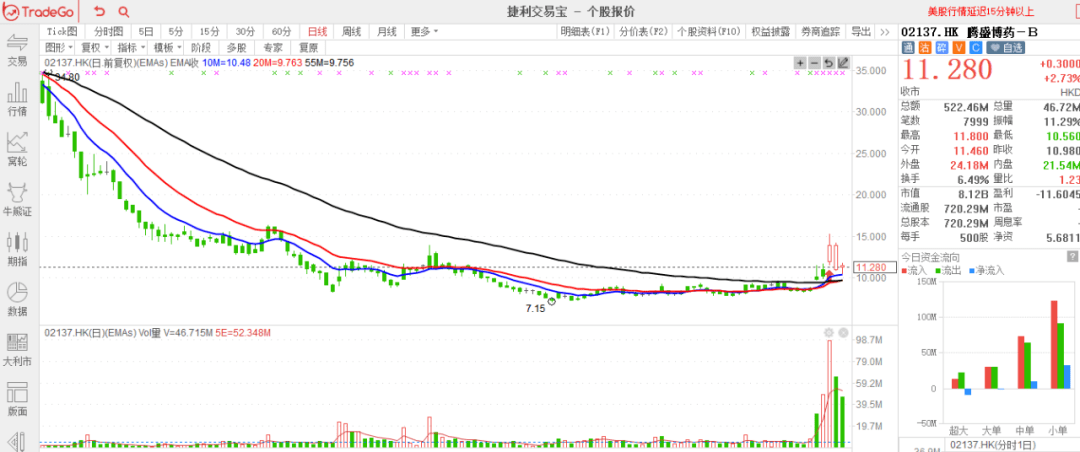Image resolution: width=1080 pixels, height=452 pixels.
Task: Click the 多股 multi-stock button
Action: coord(236,48)
